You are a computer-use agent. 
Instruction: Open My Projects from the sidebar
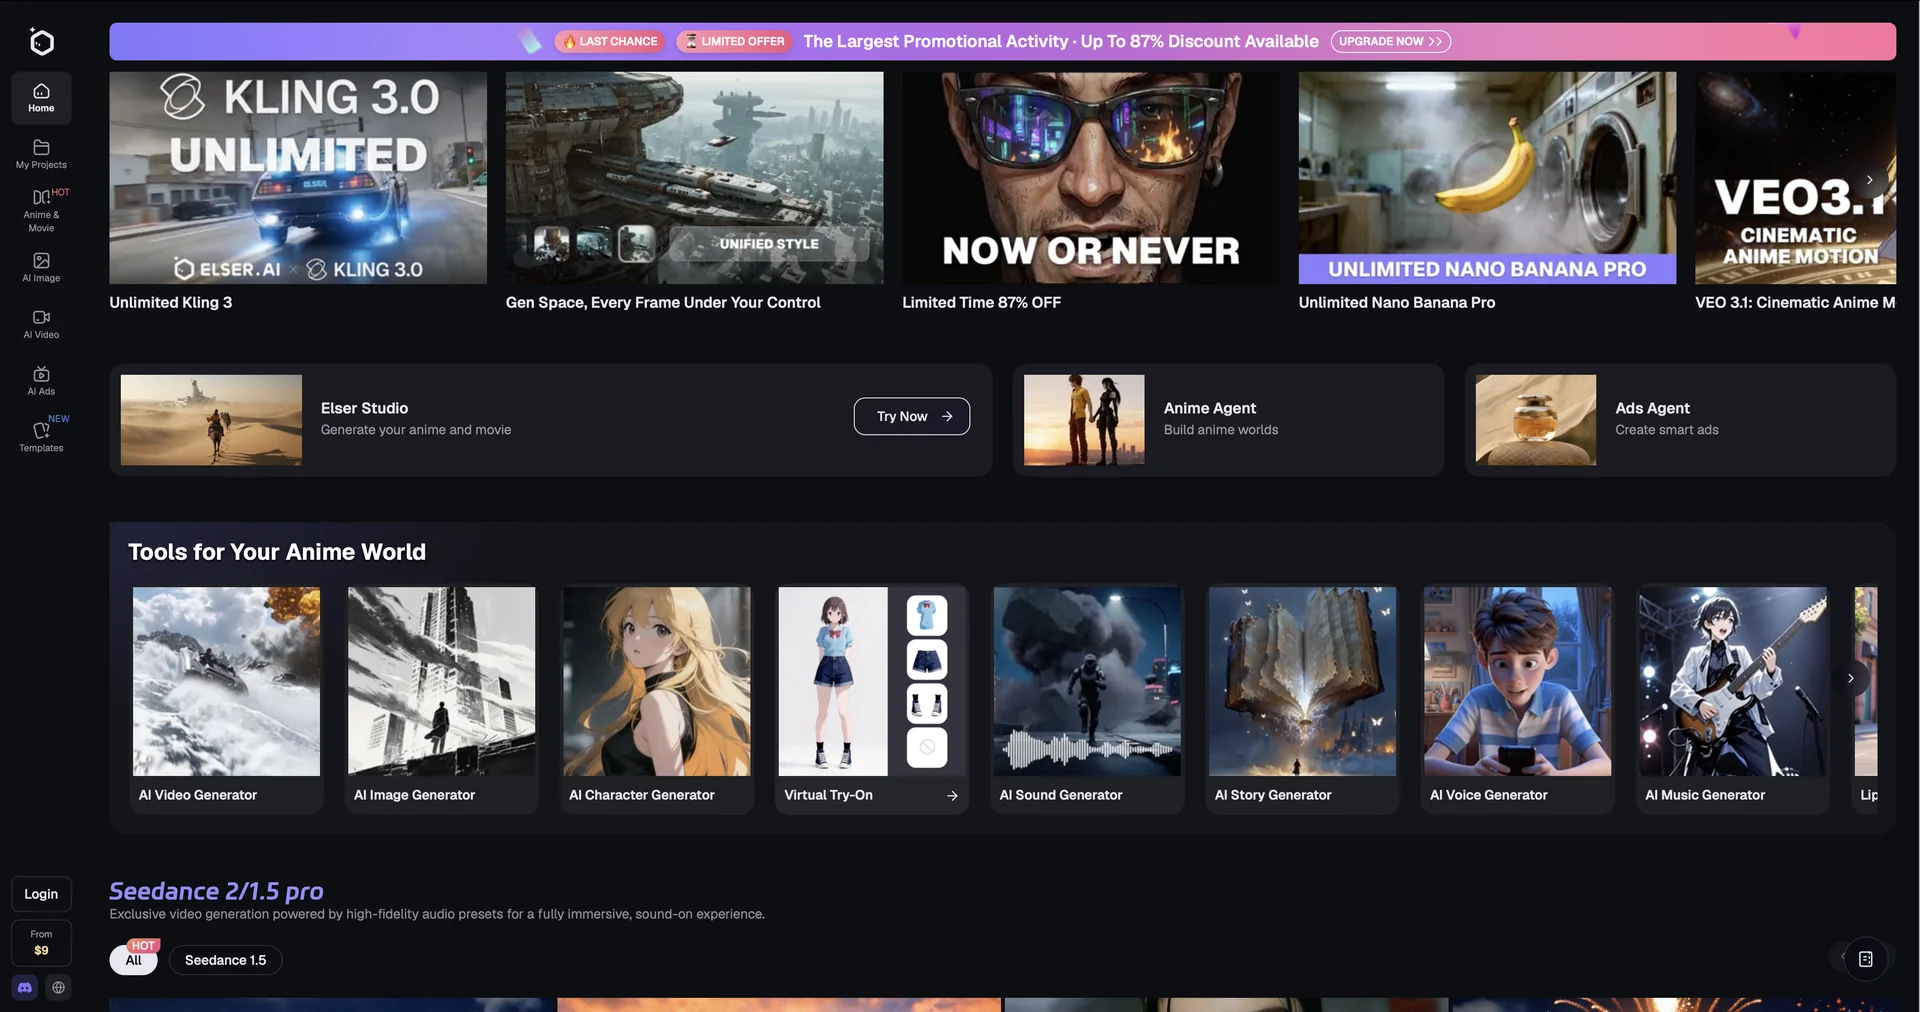tap(41, 154)
